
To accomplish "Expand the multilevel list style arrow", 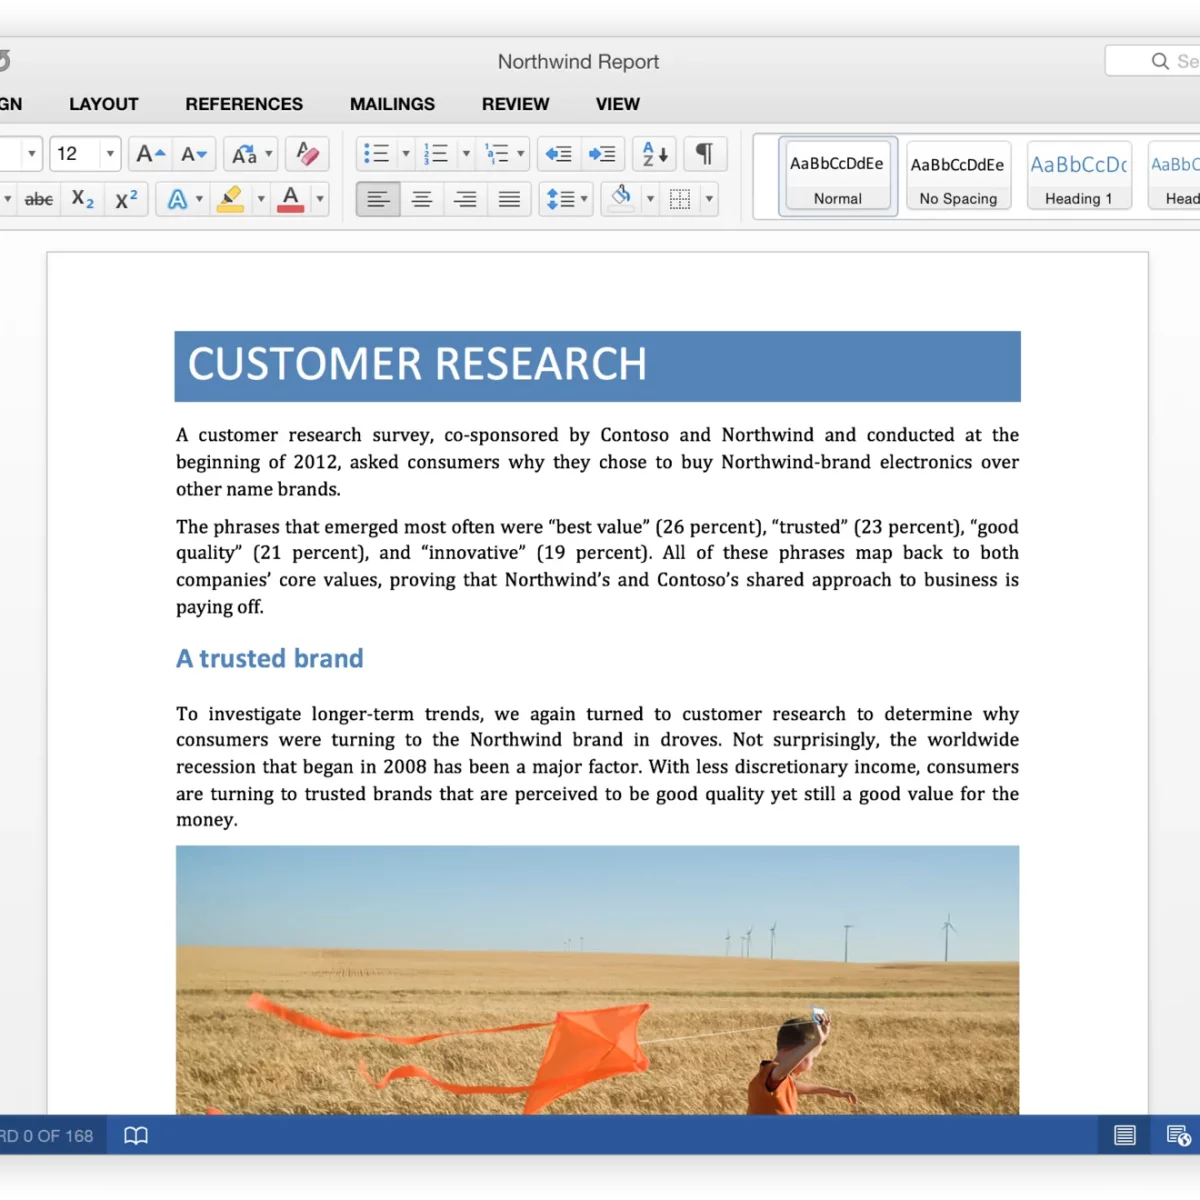I will (x=521, y=154).
